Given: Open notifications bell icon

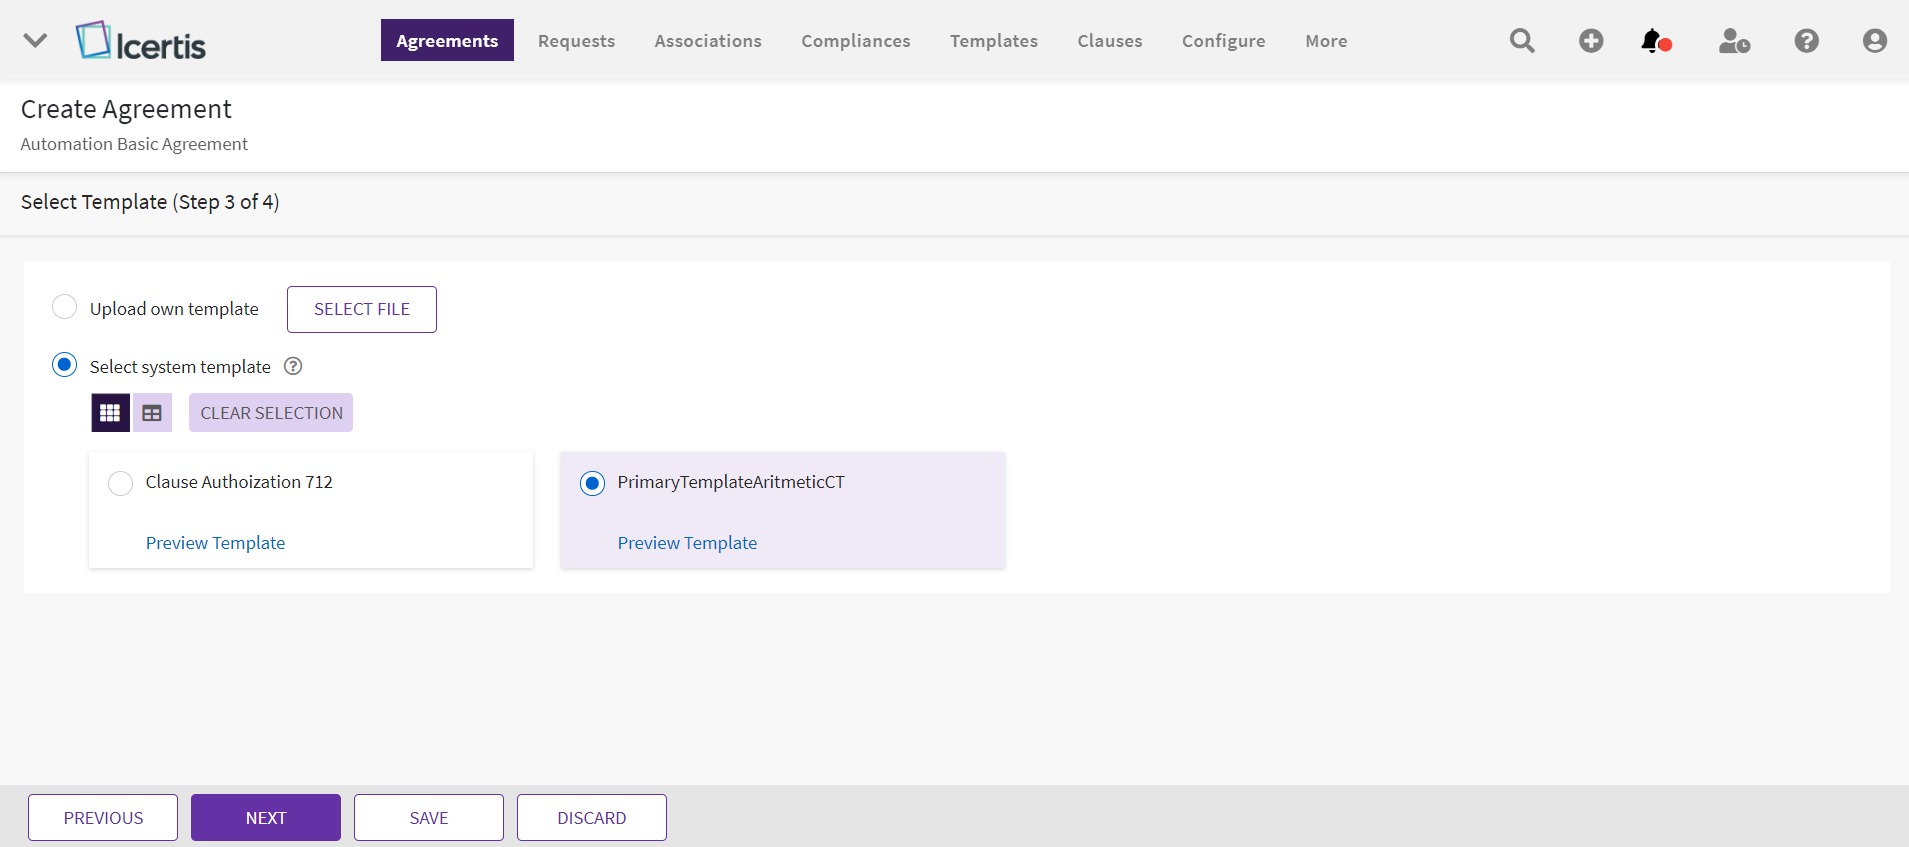Looking at the screenshot, I should [x=1654, y=41].
